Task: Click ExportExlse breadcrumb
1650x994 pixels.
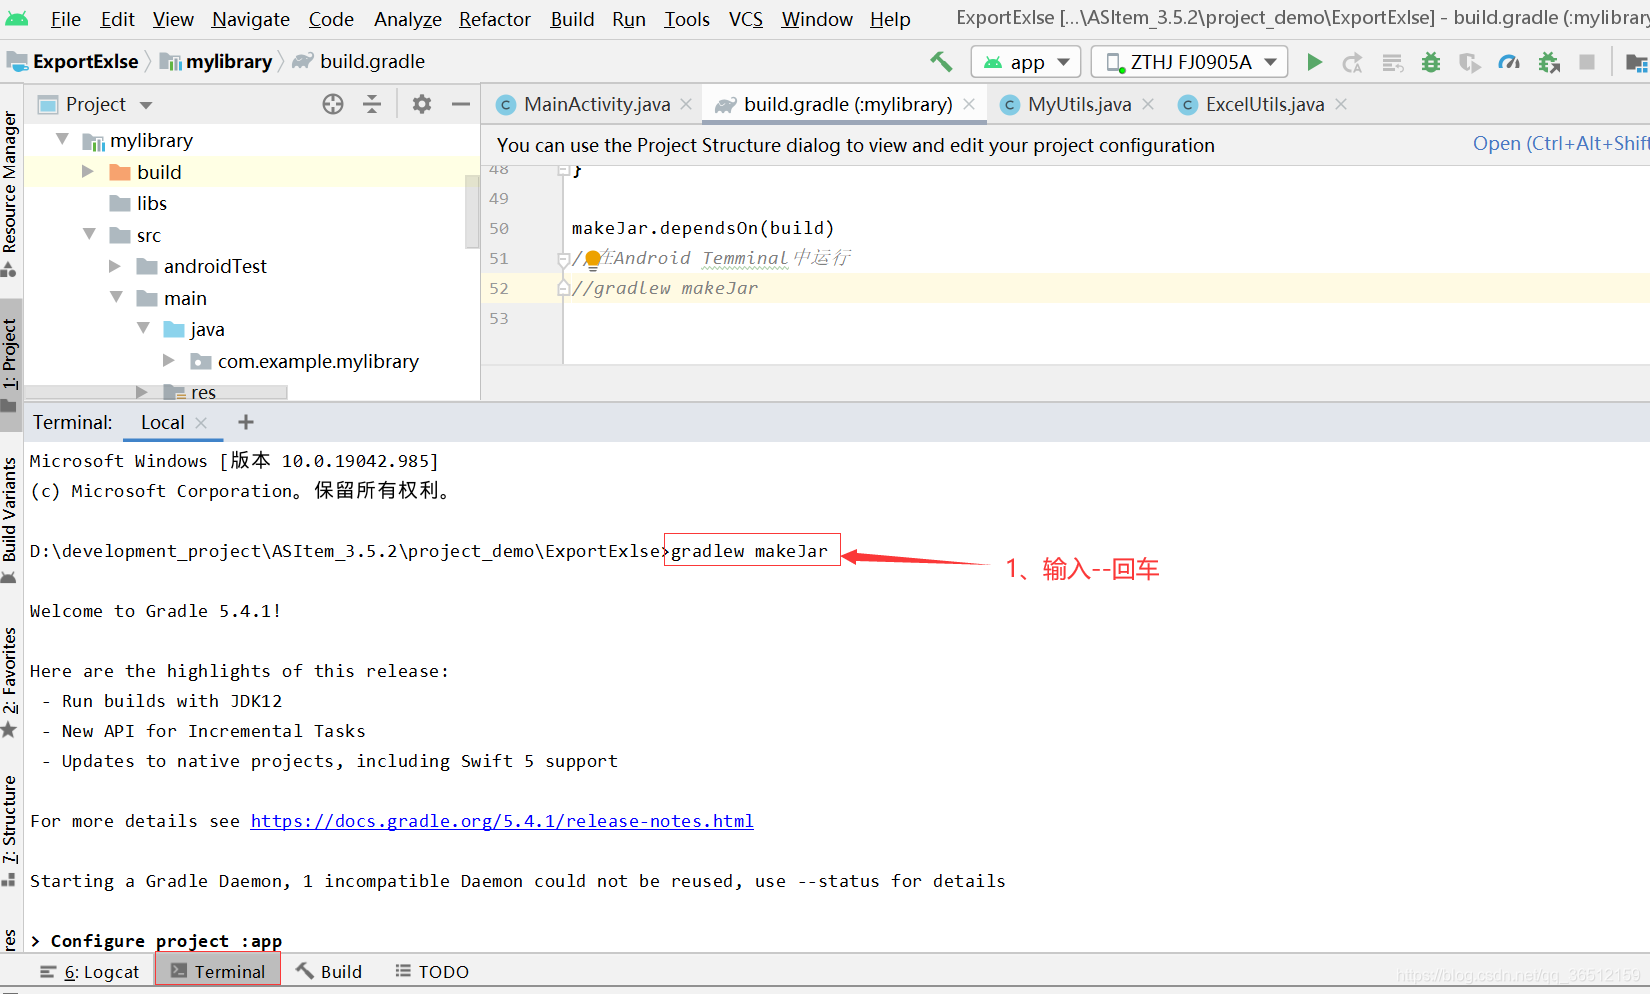Action: (x=74, y=62)
